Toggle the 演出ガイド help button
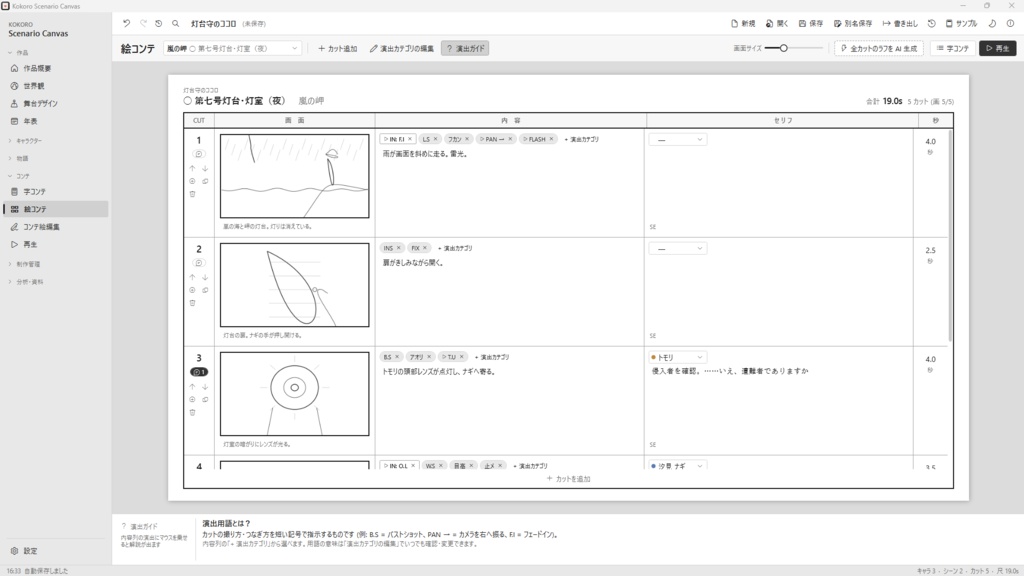This screenshot has width=1024, height=576. pyautogui.click(x=465, y=48)
